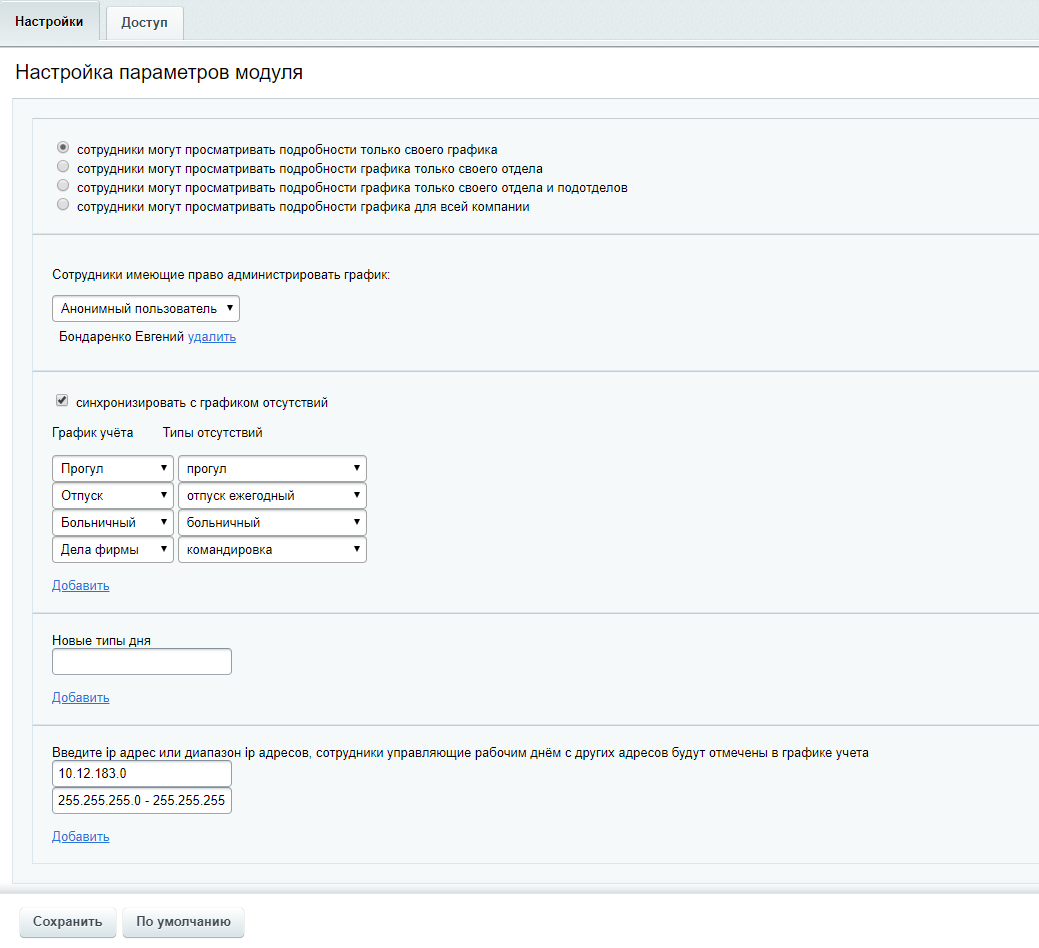The height and width of the screenshot is (948, 1039).
Task: Open the командировка absence type dropdown
Action: pos(272,549)
